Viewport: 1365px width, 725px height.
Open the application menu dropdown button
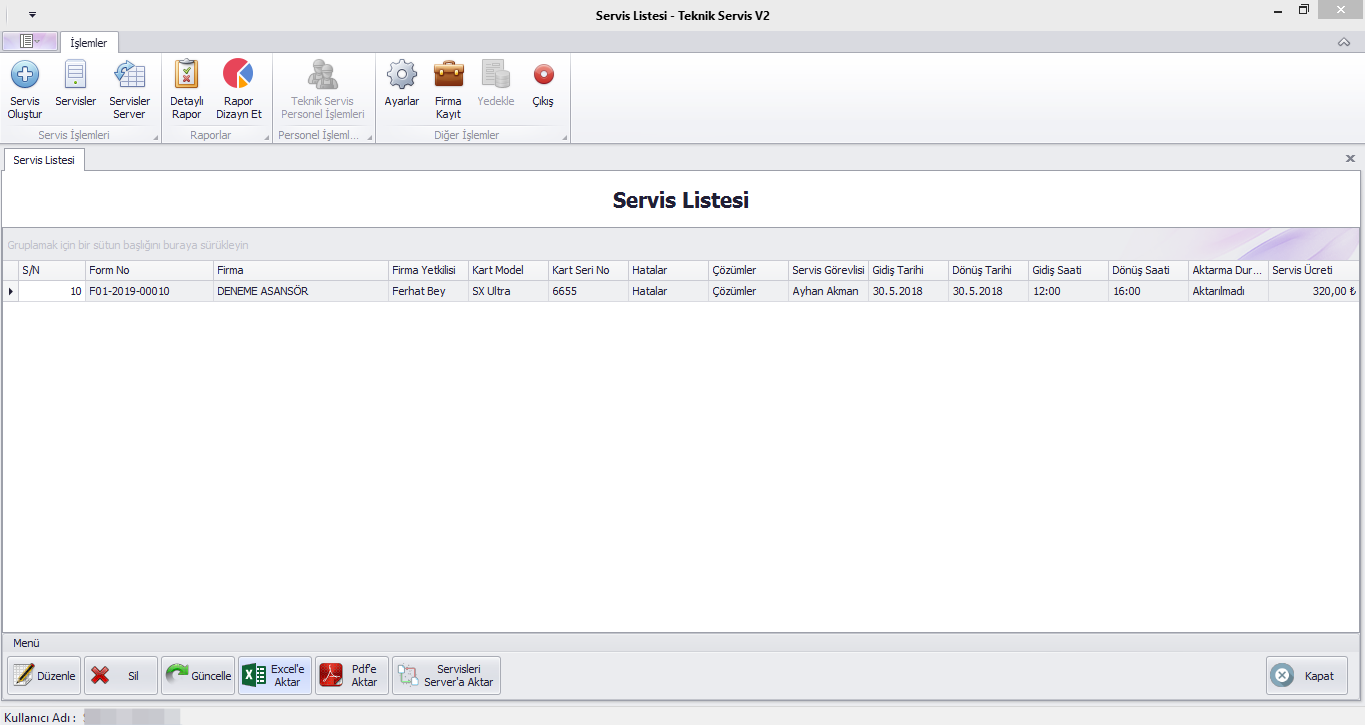pos(29,41)
